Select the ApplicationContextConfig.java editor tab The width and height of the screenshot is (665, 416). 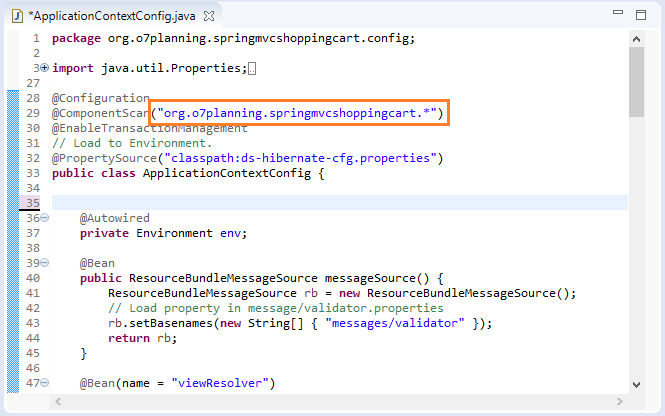pyautogui.click(x=112, y=16)
